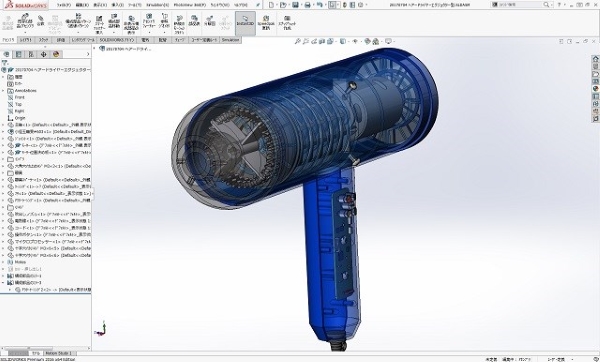Open the Appearances pie-chart tab in the manager panel
The image size is (600, 362).
click(x=56, y=54)
